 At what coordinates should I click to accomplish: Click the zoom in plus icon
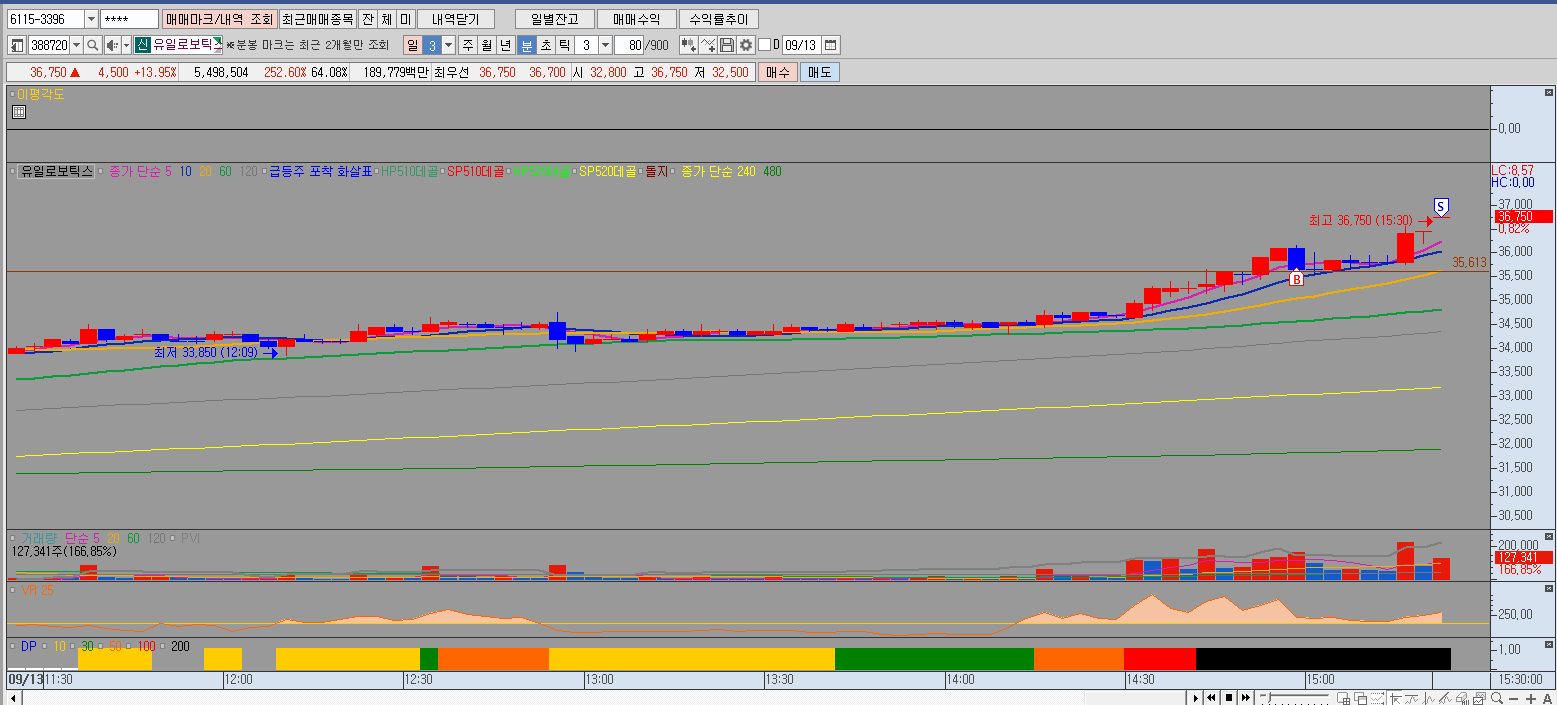(1531, 698)
